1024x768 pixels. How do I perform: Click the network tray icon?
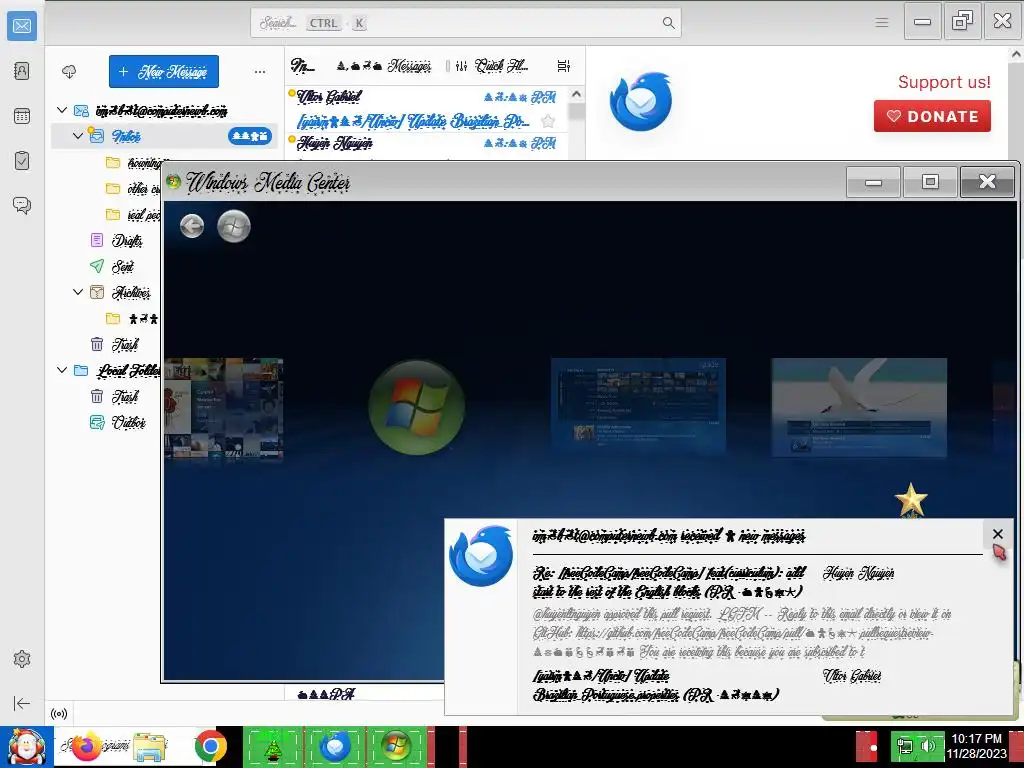[x=905, y=746]
